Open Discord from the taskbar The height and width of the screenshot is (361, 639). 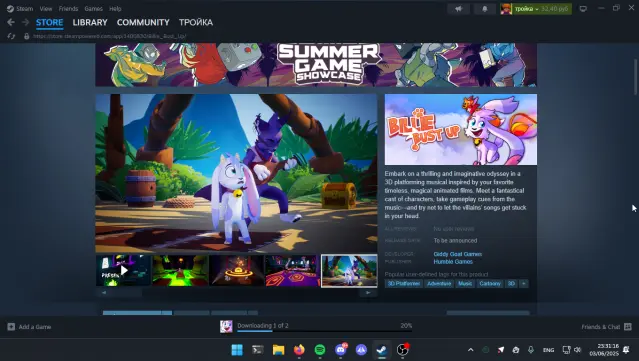click(x=341, y=350)
